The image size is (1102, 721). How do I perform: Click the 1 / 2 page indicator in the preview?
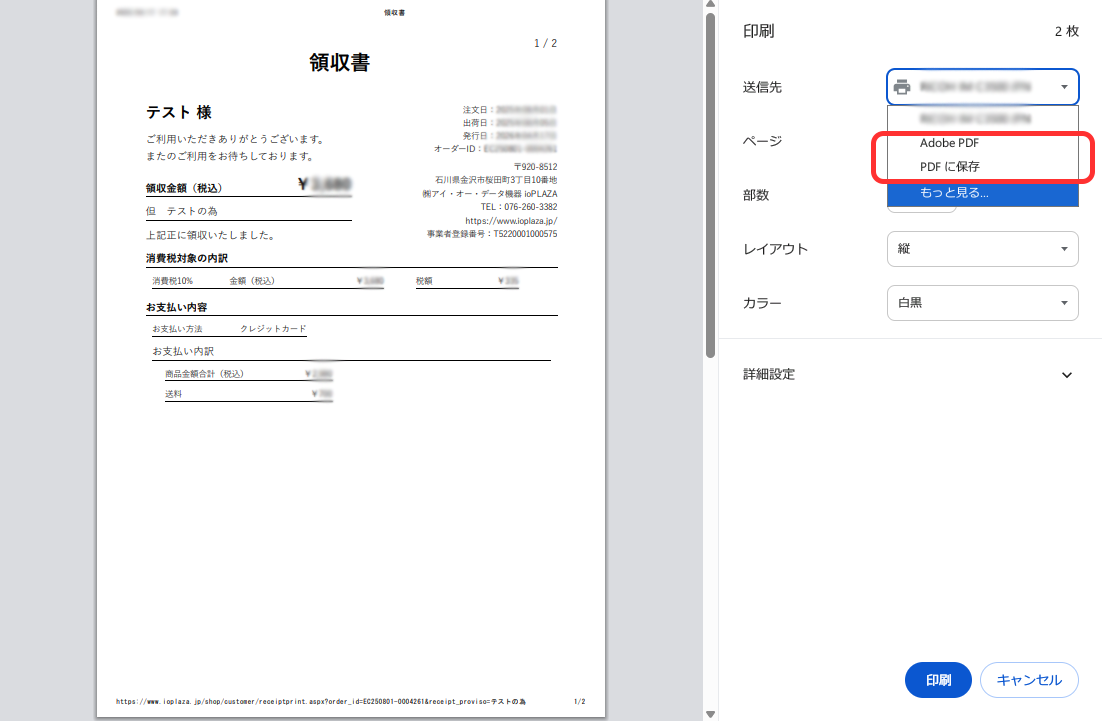[545, 44]
